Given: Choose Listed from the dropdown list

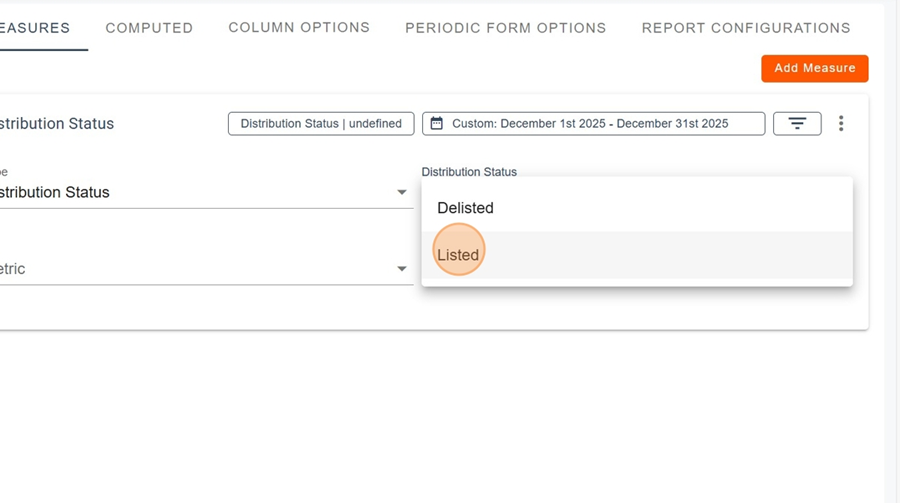Looking at the screenshot, I should pos(459,255).
